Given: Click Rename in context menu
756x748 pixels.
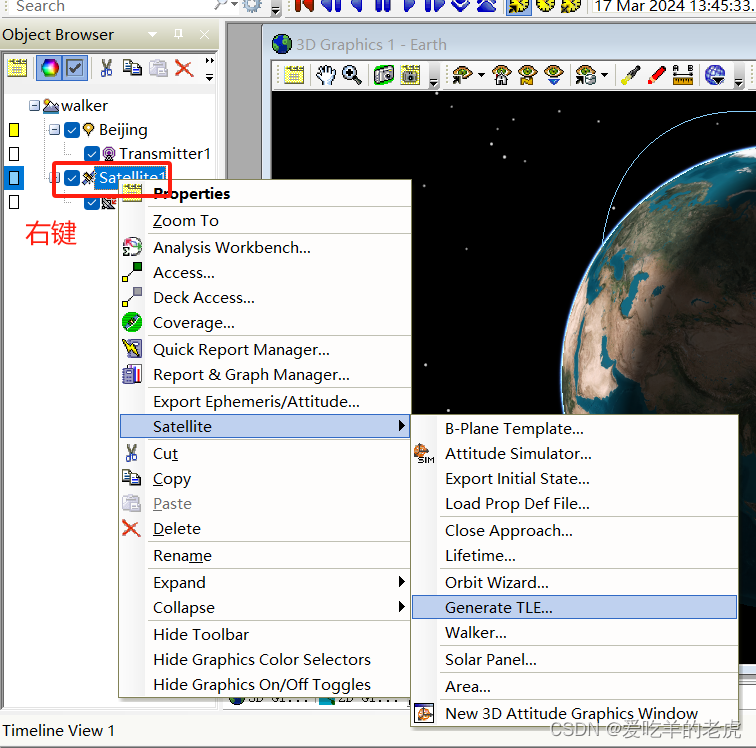Looking at the screenshot, I should 265,556.
